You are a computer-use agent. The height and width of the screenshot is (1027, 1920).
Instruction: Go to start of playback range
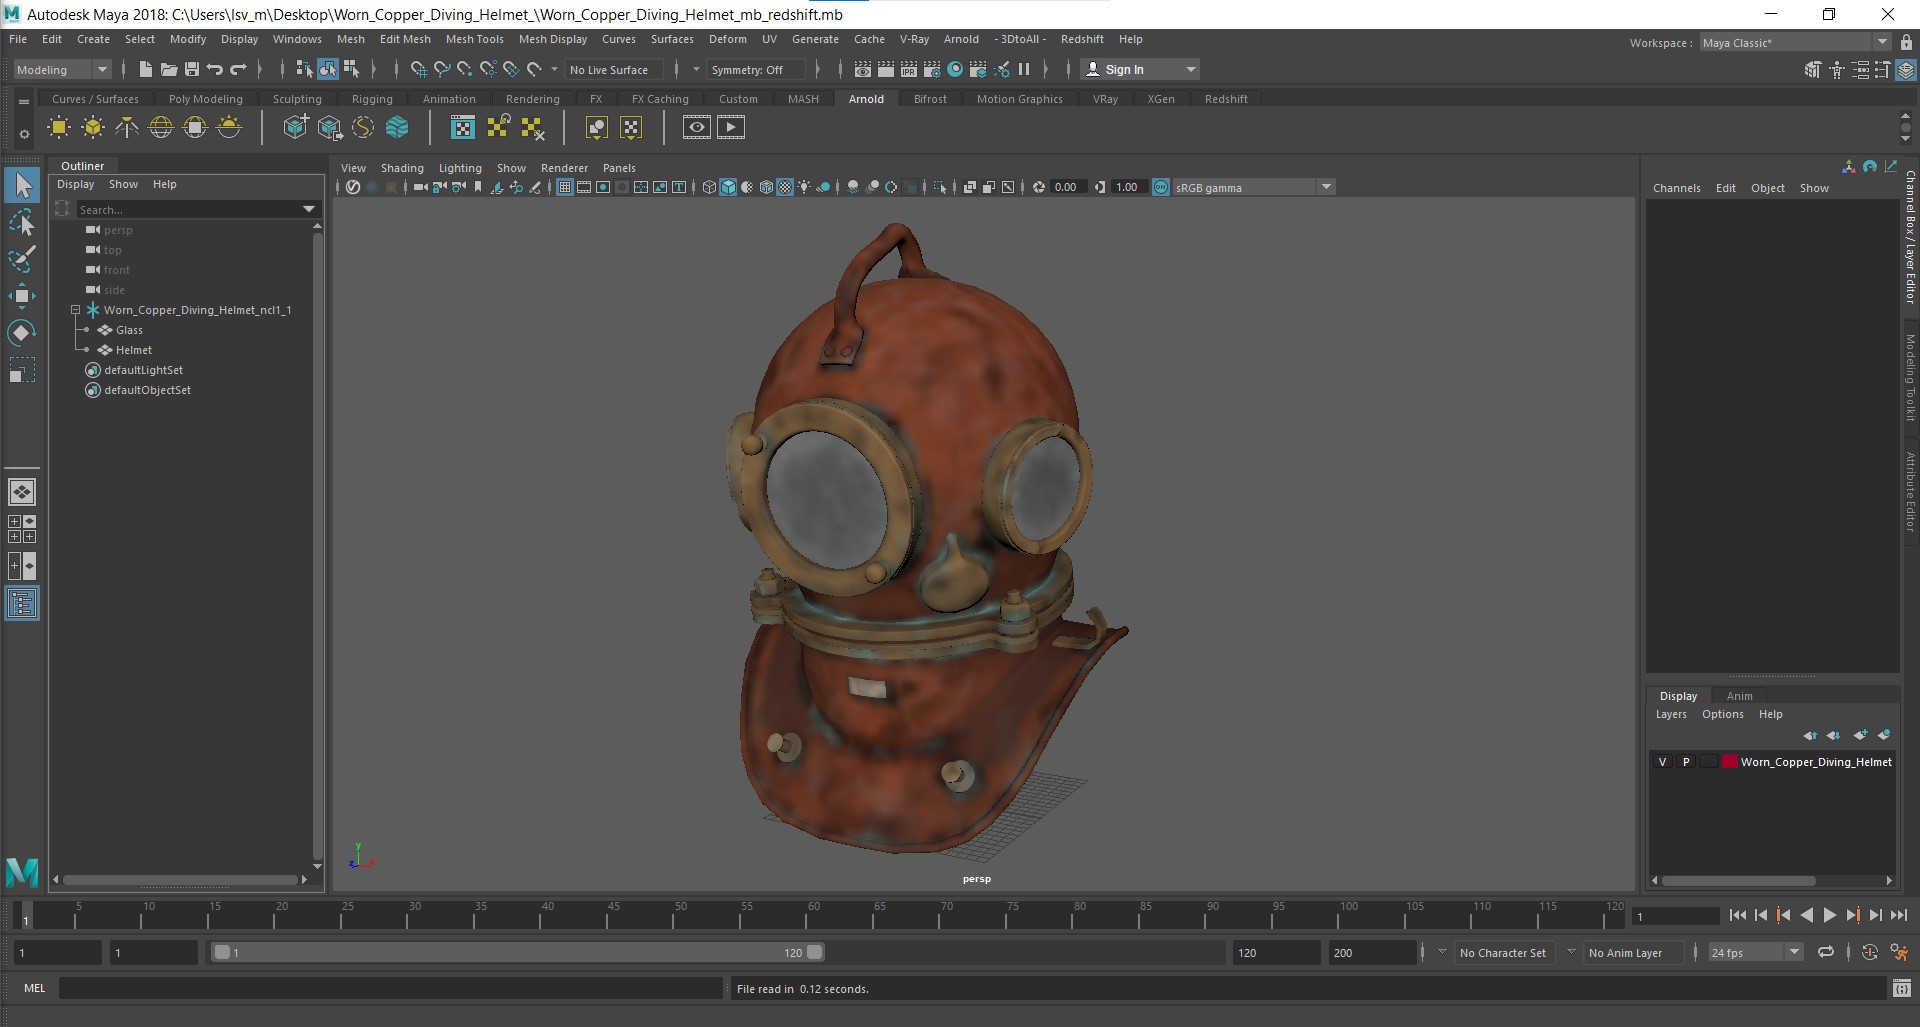tap(1737, 915)
